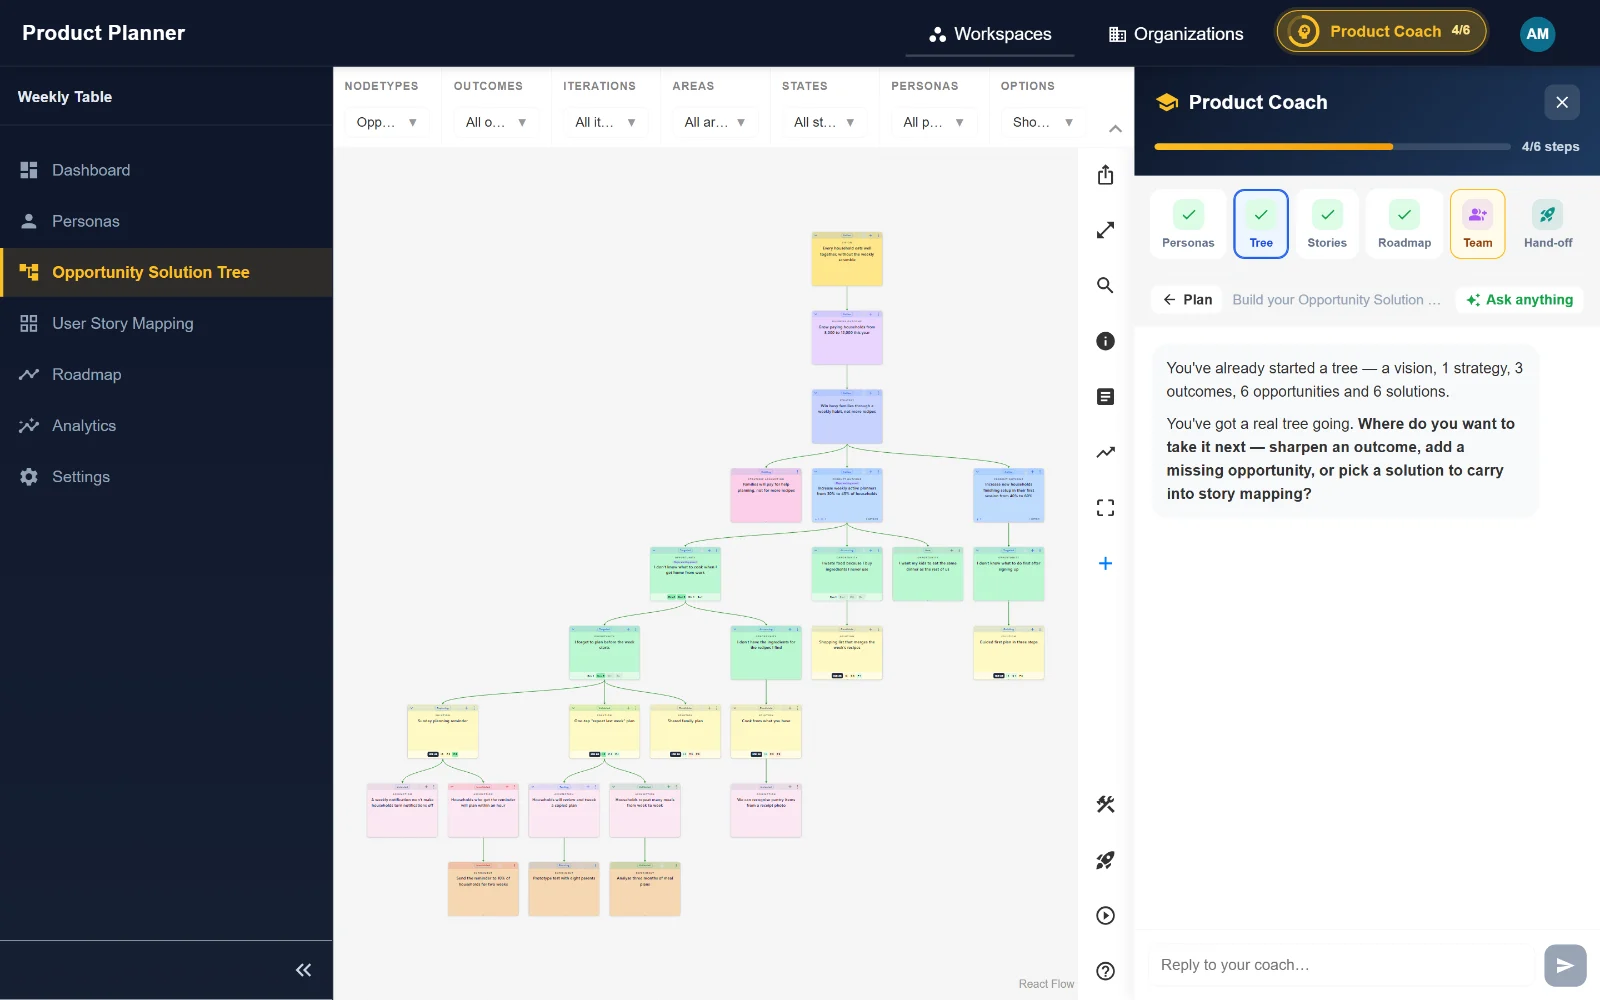This screenshot has height=1000, width=1600.
Task: Open the States filter dropdown
Action: (x=824, y=122)
